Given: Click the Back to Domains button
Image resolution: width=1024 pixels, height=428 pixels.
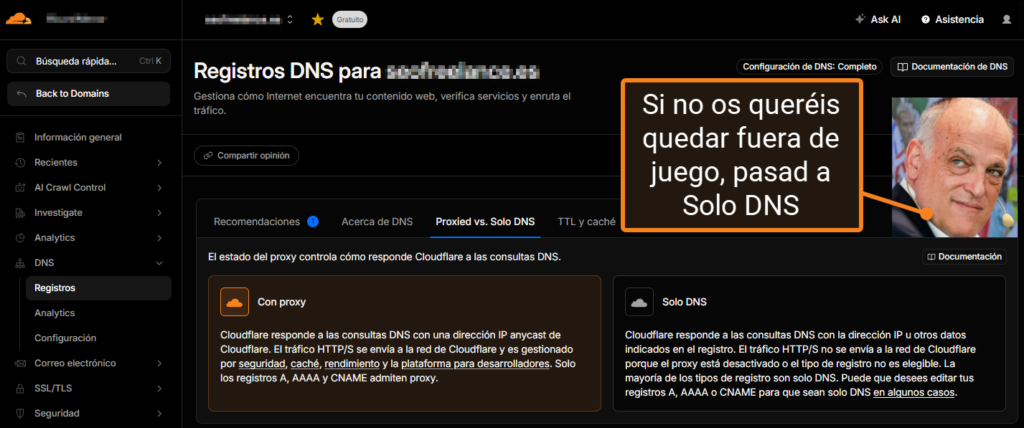Looking at the screenshot, I should [x=89, y=93].
